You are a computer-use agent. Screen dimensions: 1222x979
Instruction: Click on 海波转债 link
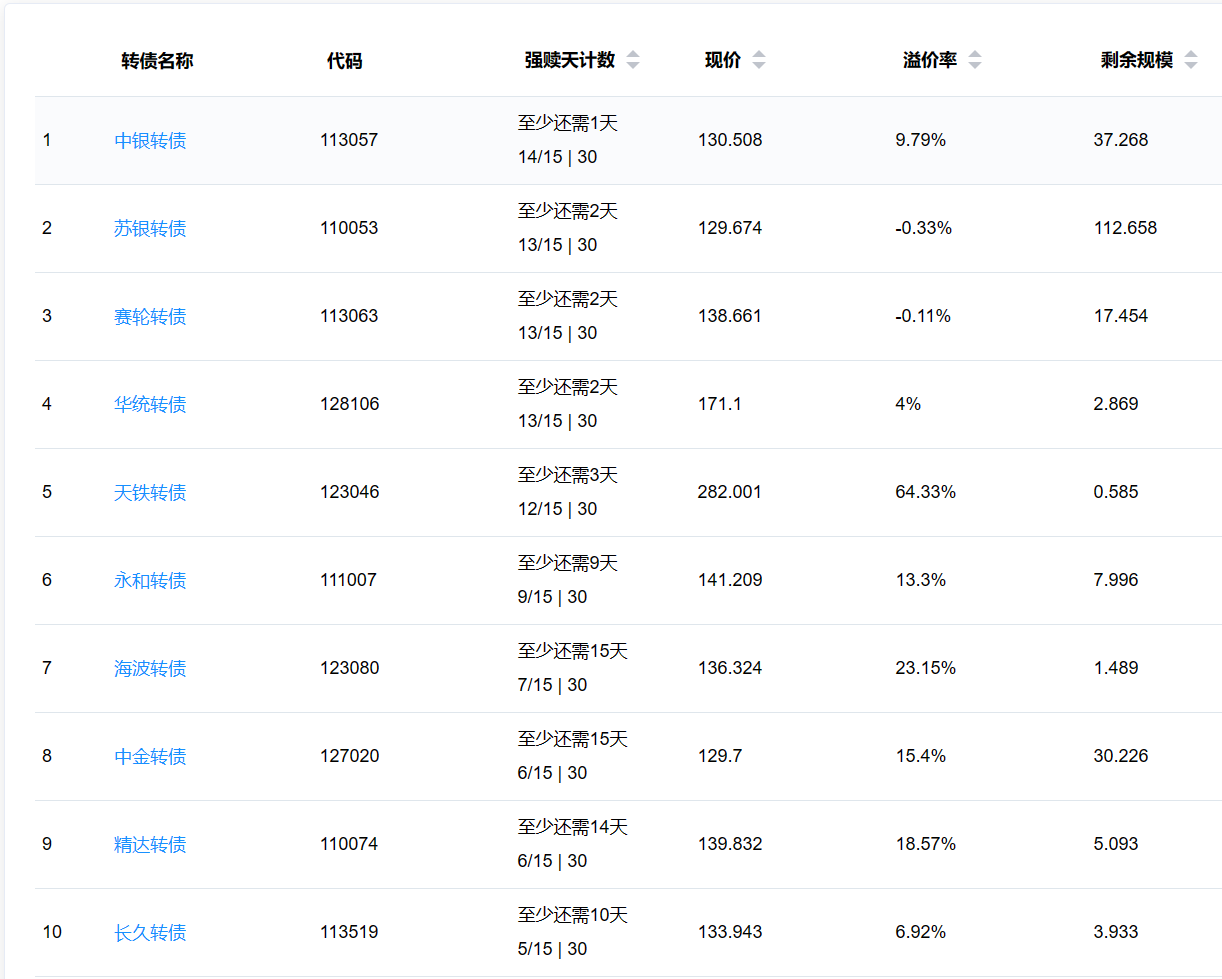(150, 669)
